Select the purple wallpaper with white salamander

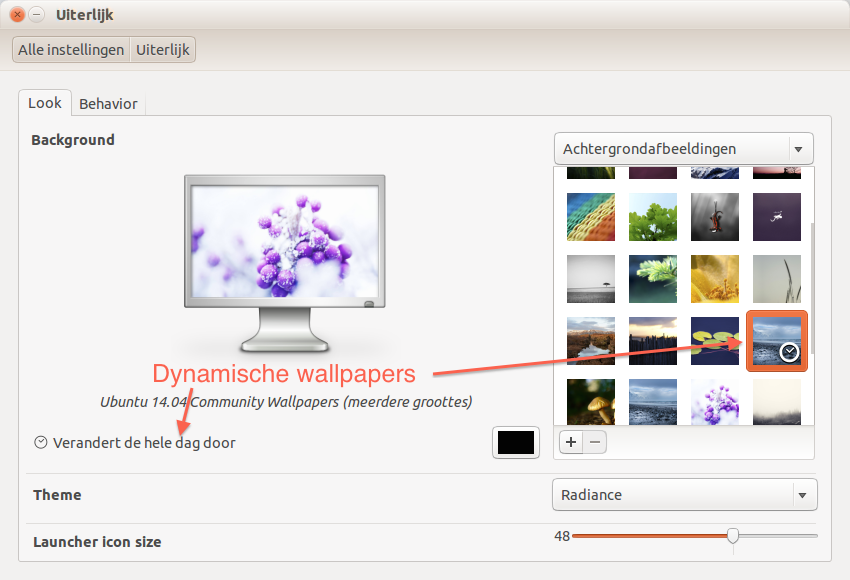pyautogui.click(x=776, y=217)
